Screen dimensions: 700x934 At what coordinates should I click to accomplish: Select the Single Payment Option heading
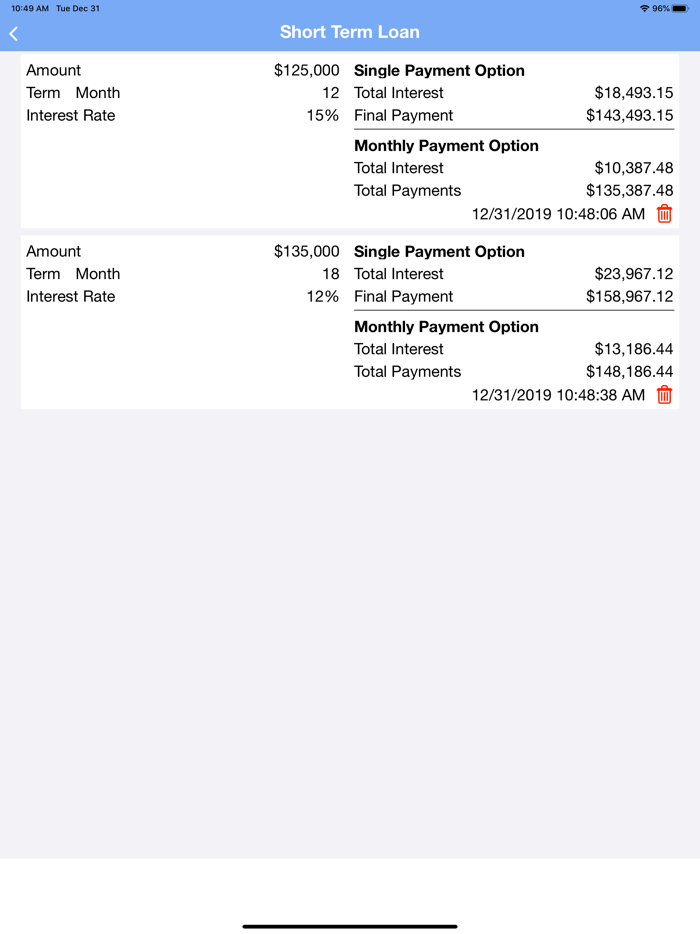439,70
